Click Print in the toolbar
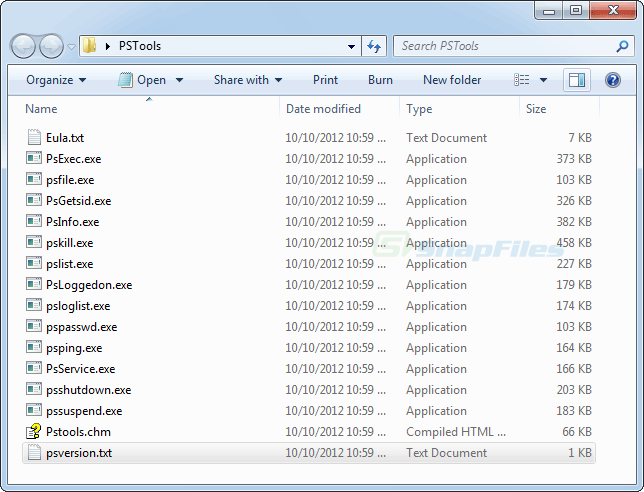 pyautogui.click(x=325, y=80)
